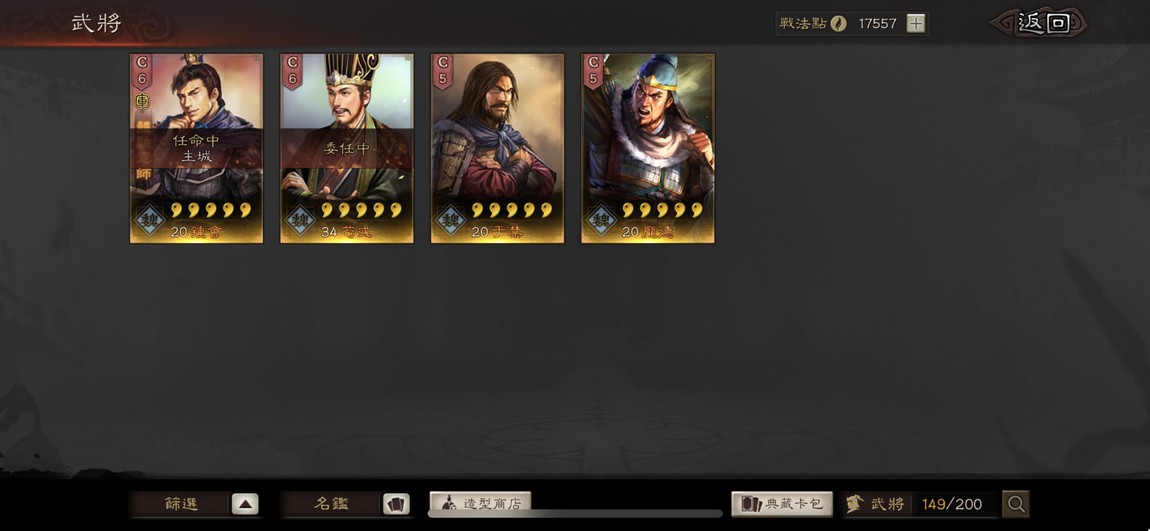Viewport: 1150px width, 531px height.
Task: Click the plus icon beside 戰法點 17557
Action: pyautogui.click(x=915, y=23)
